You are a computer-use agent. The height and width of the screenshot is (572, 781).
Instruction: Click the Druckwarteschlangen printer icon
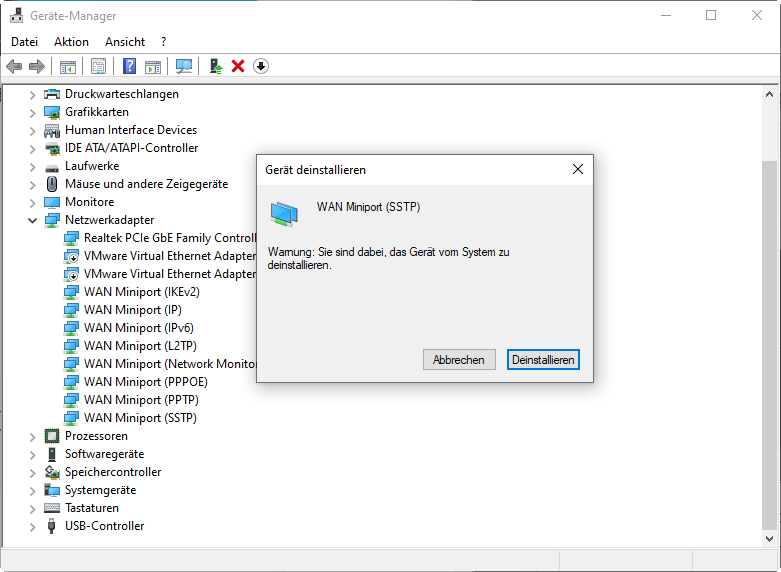[x=52, y=94]
